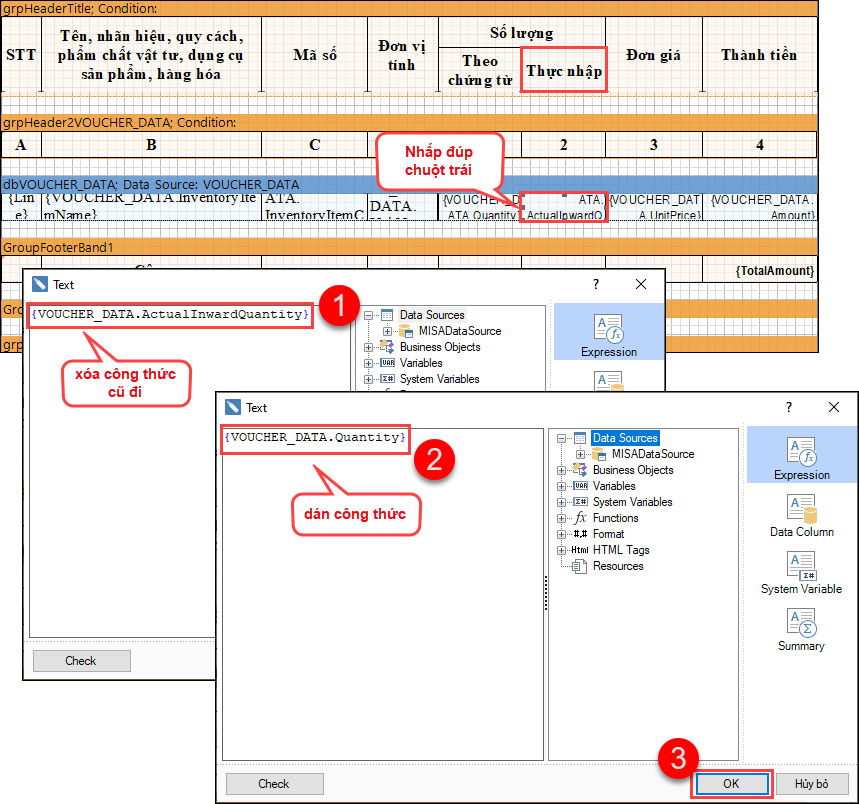This screenshot has height=804, width=859.
Task: Select the {TotalAmount} field in the footer band
Action: [773, 271]
